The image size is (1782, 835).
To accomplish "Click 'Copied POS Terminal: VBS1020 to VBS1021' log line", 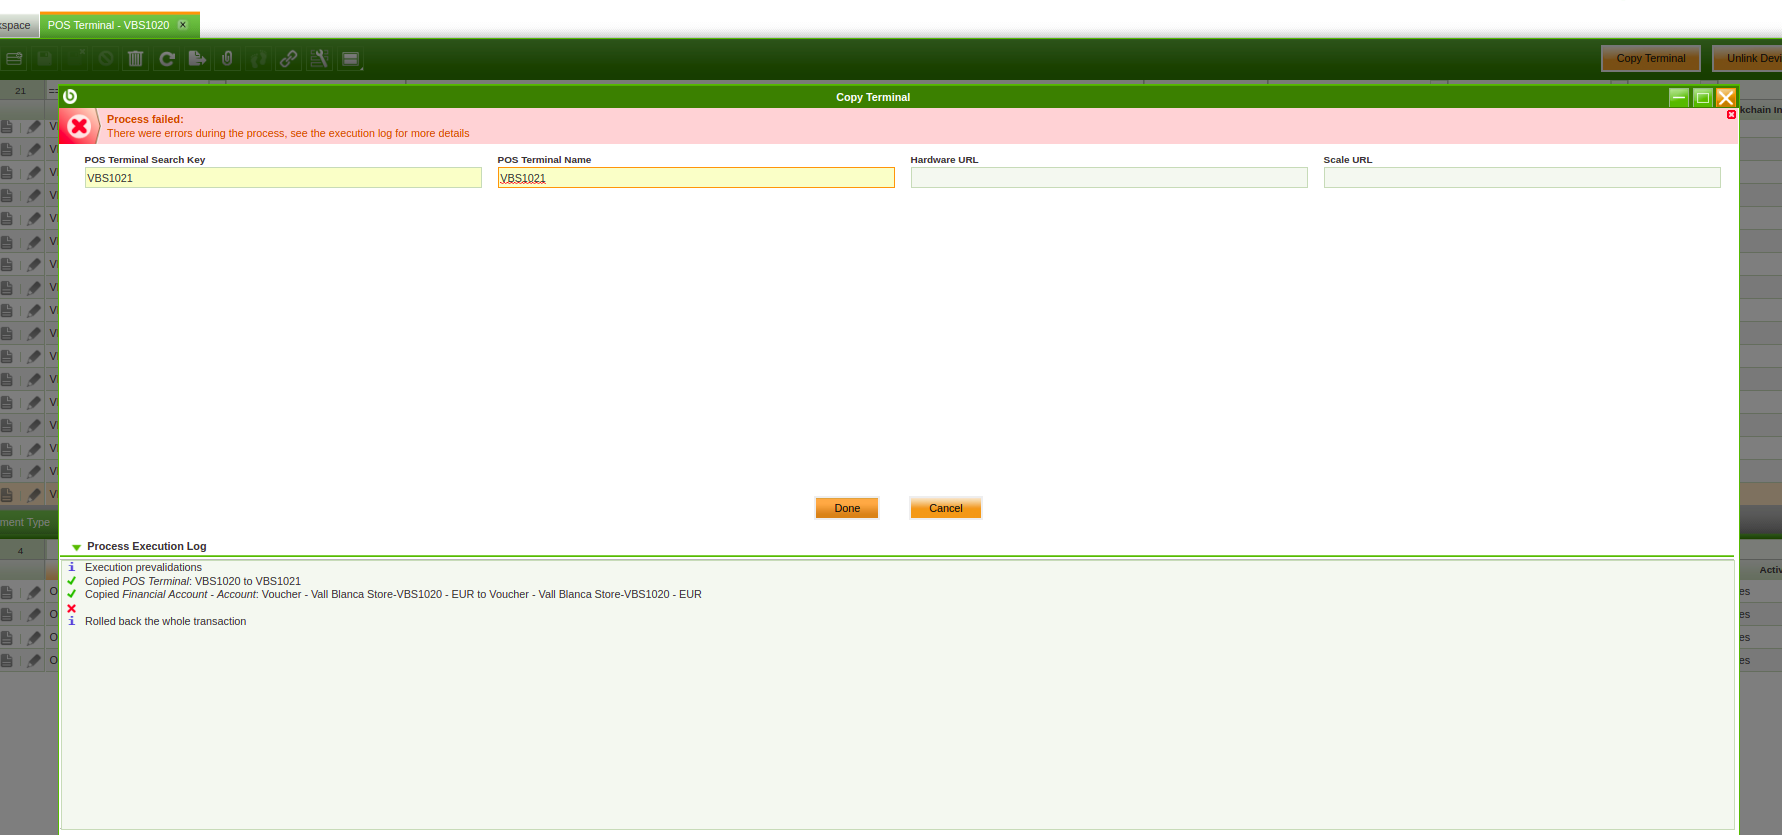I will pyautogui.click(x=193, y=581).
